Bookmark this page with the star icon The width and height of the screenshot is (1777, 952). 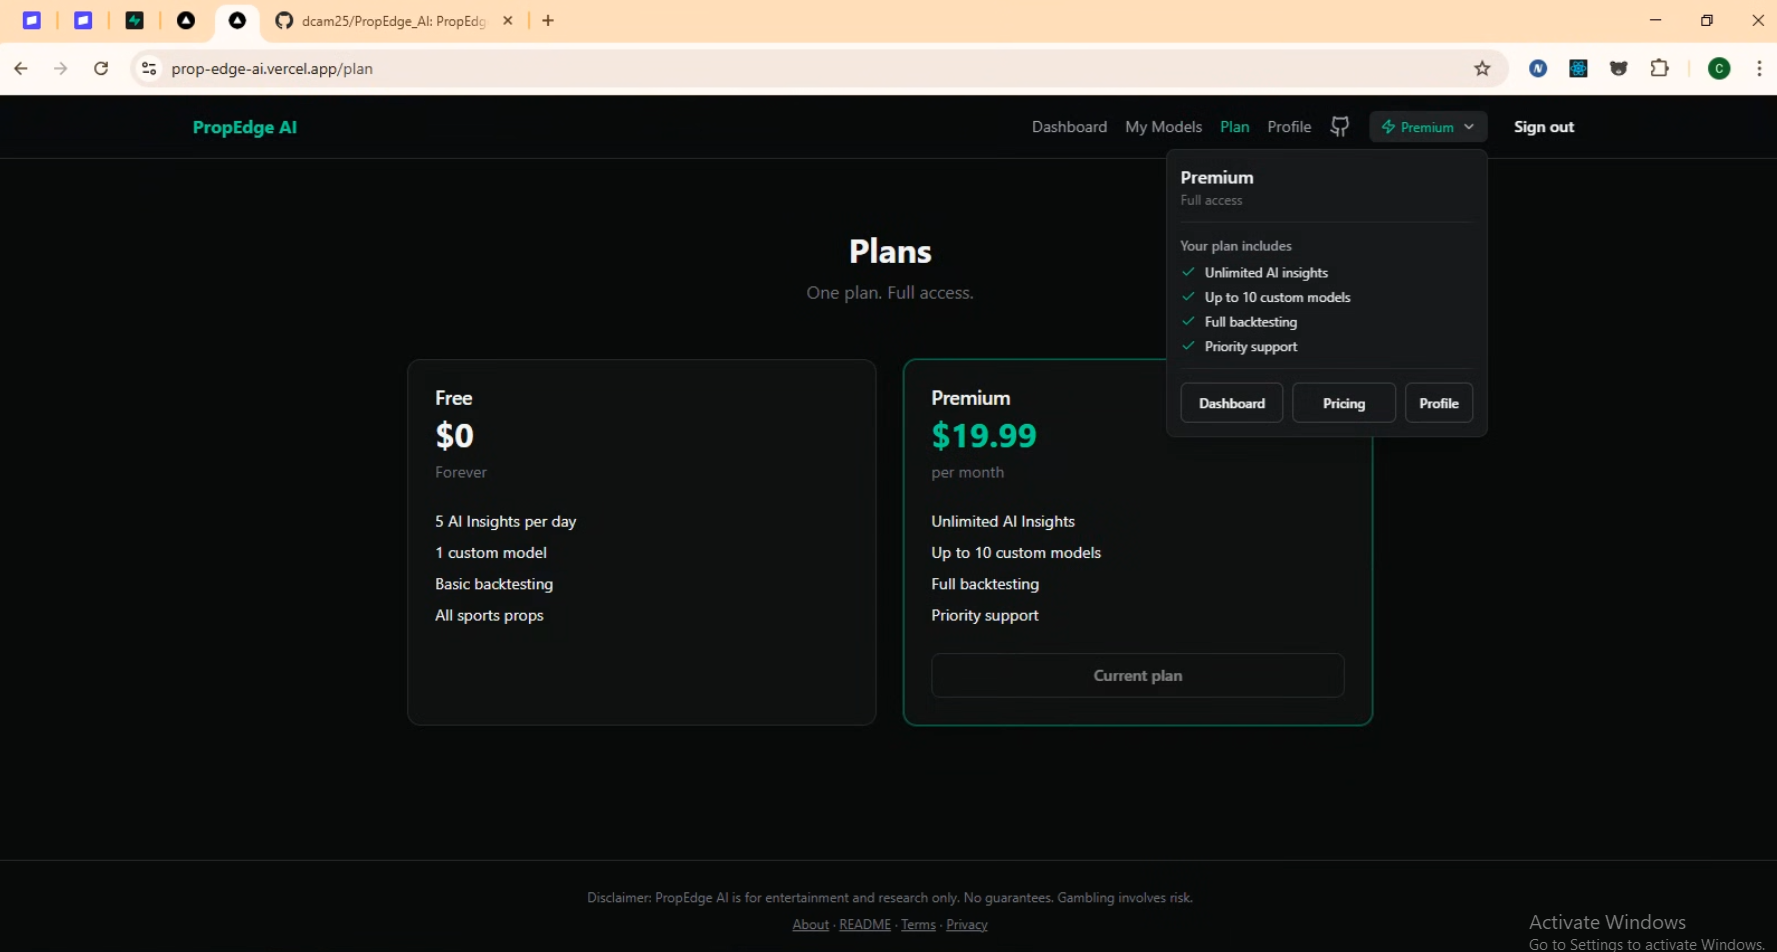[x=1482, y=69]
